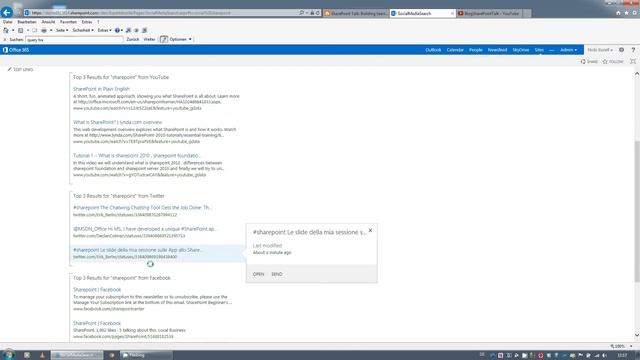Click the Suchen find text field

(74, 40)
